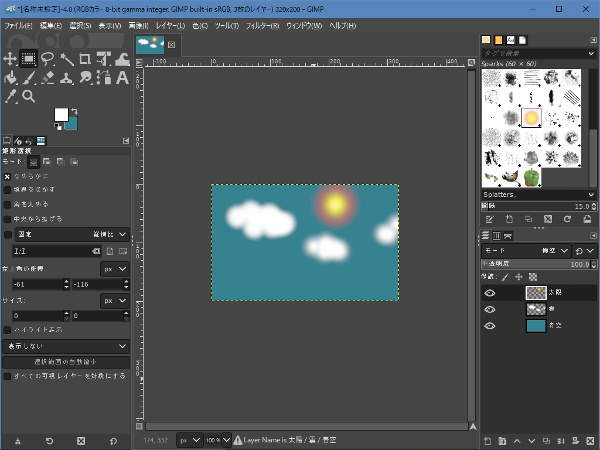Image resolution: width=600 pixels, height=450 pixels.
Task: Check the all-visible-layers option checkbox
Action: pyautogui.click(x=8, y=376)
